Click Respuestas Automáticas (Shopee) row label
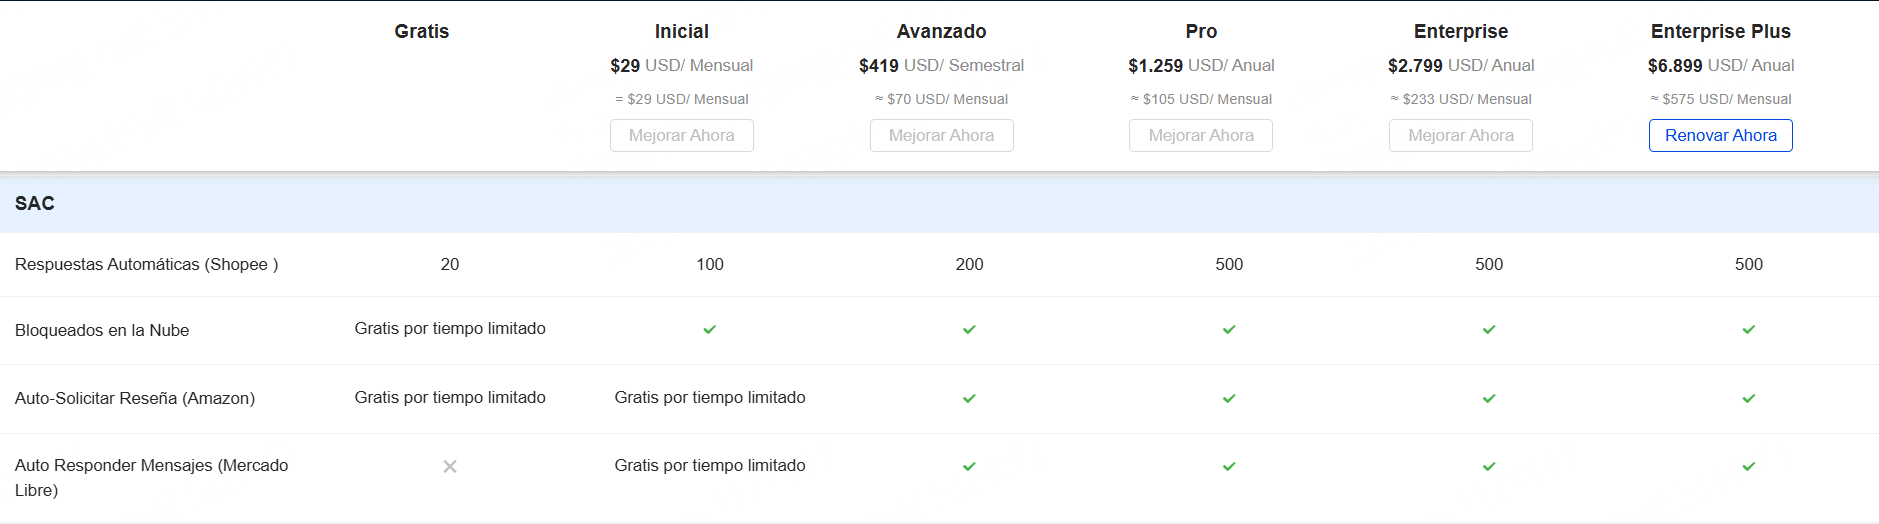The height and width of the screenshot is (524, 1879). pyautogui.click(x=146, y=264)
